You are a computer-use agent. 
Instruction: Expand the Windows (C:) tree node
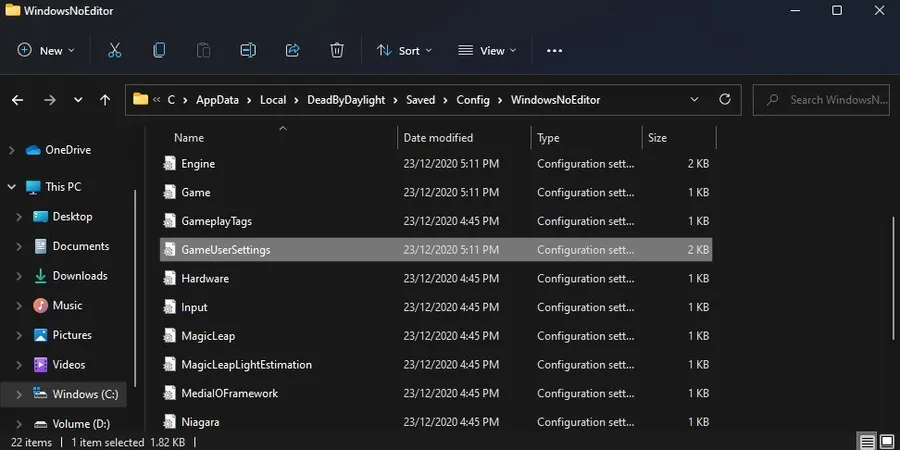click(19, 394)
